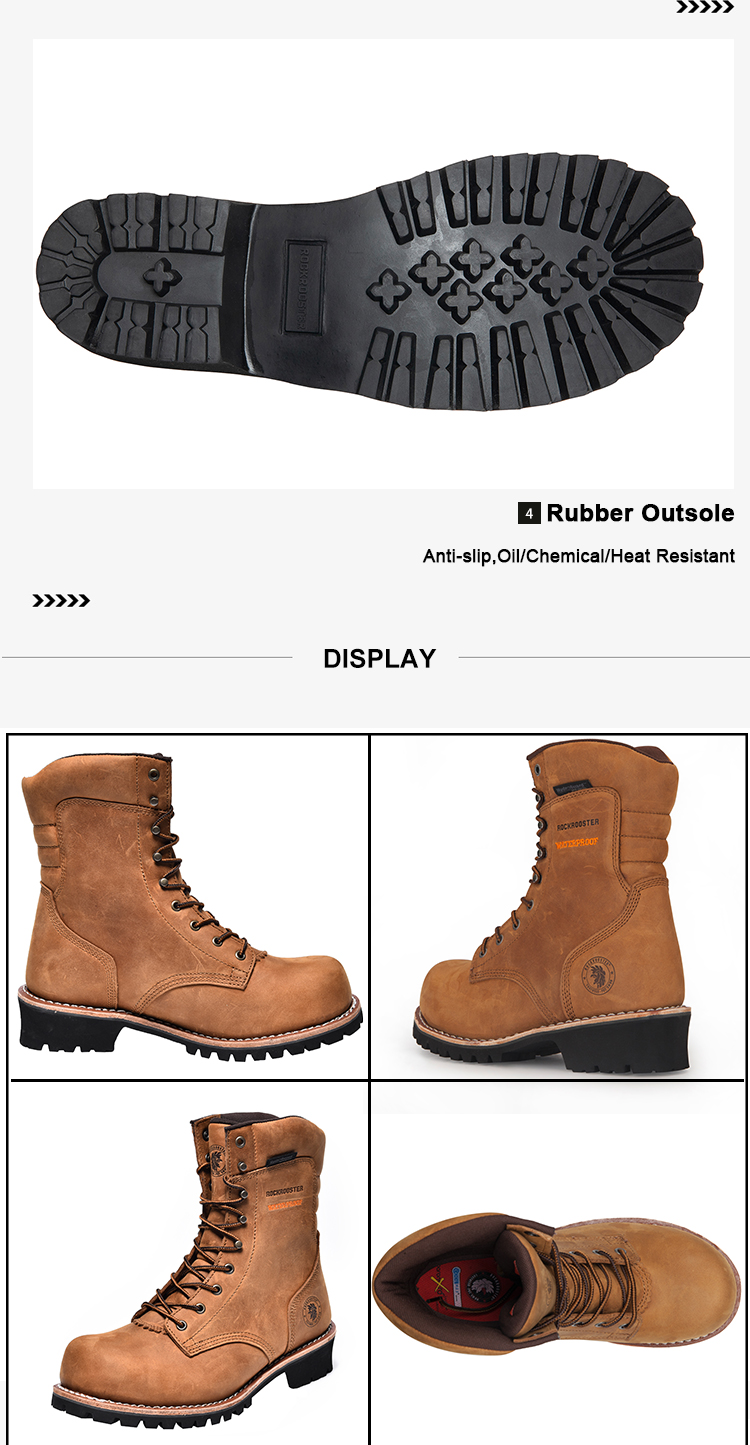
Task: Click the round rooster logo on rear boot
Action: click(x=600, y=974)
